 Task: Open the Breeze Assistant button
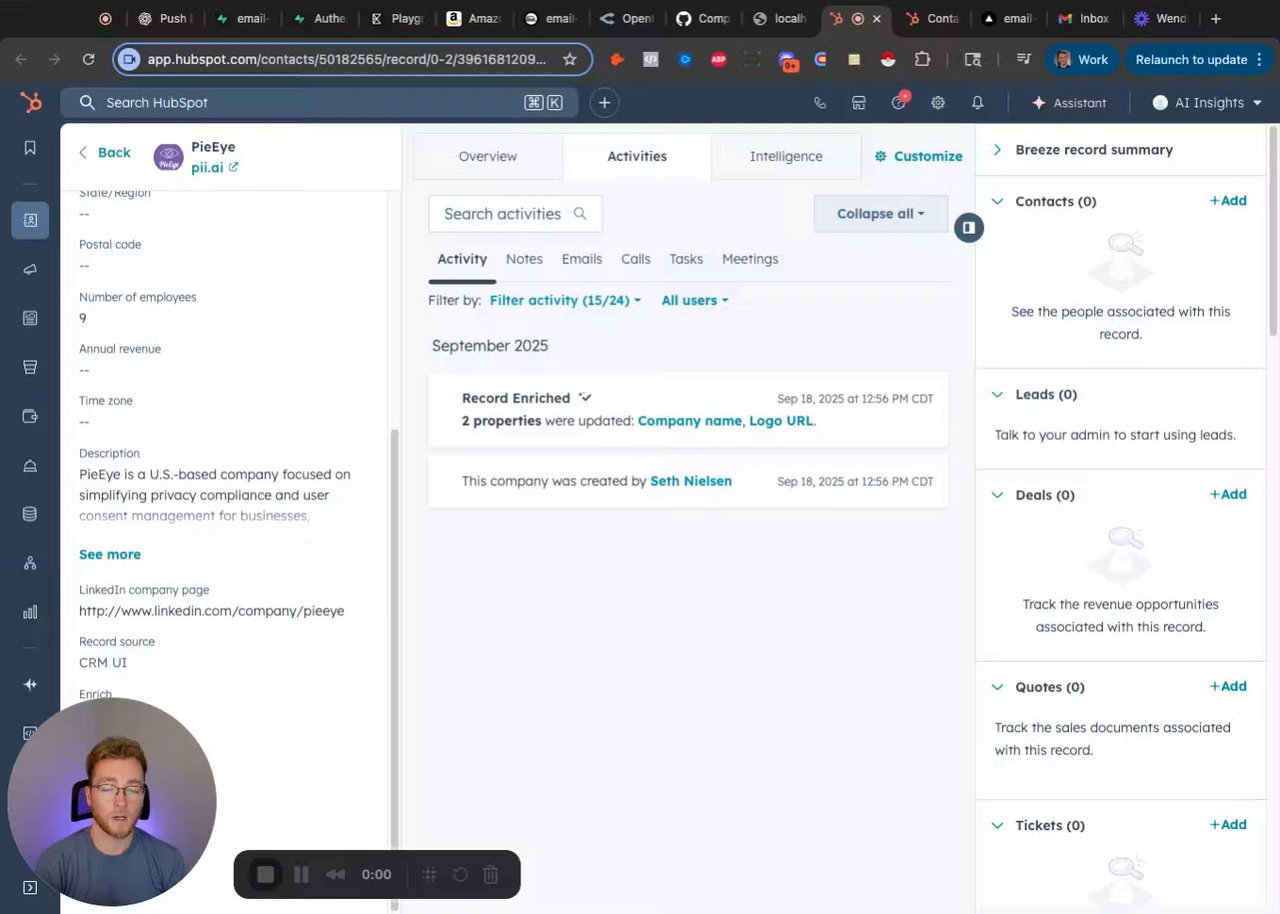[x=1069, y=102]
